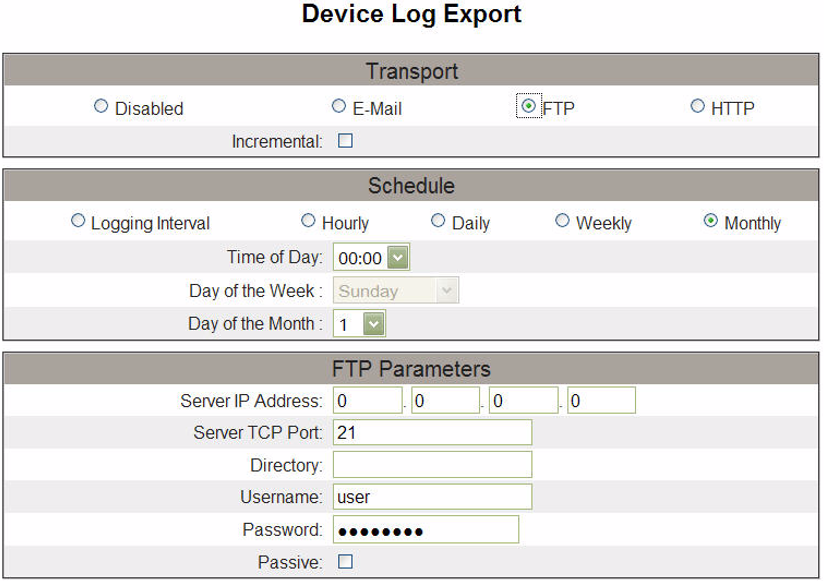Enable the Incremental checkbox

click(345, 141)
